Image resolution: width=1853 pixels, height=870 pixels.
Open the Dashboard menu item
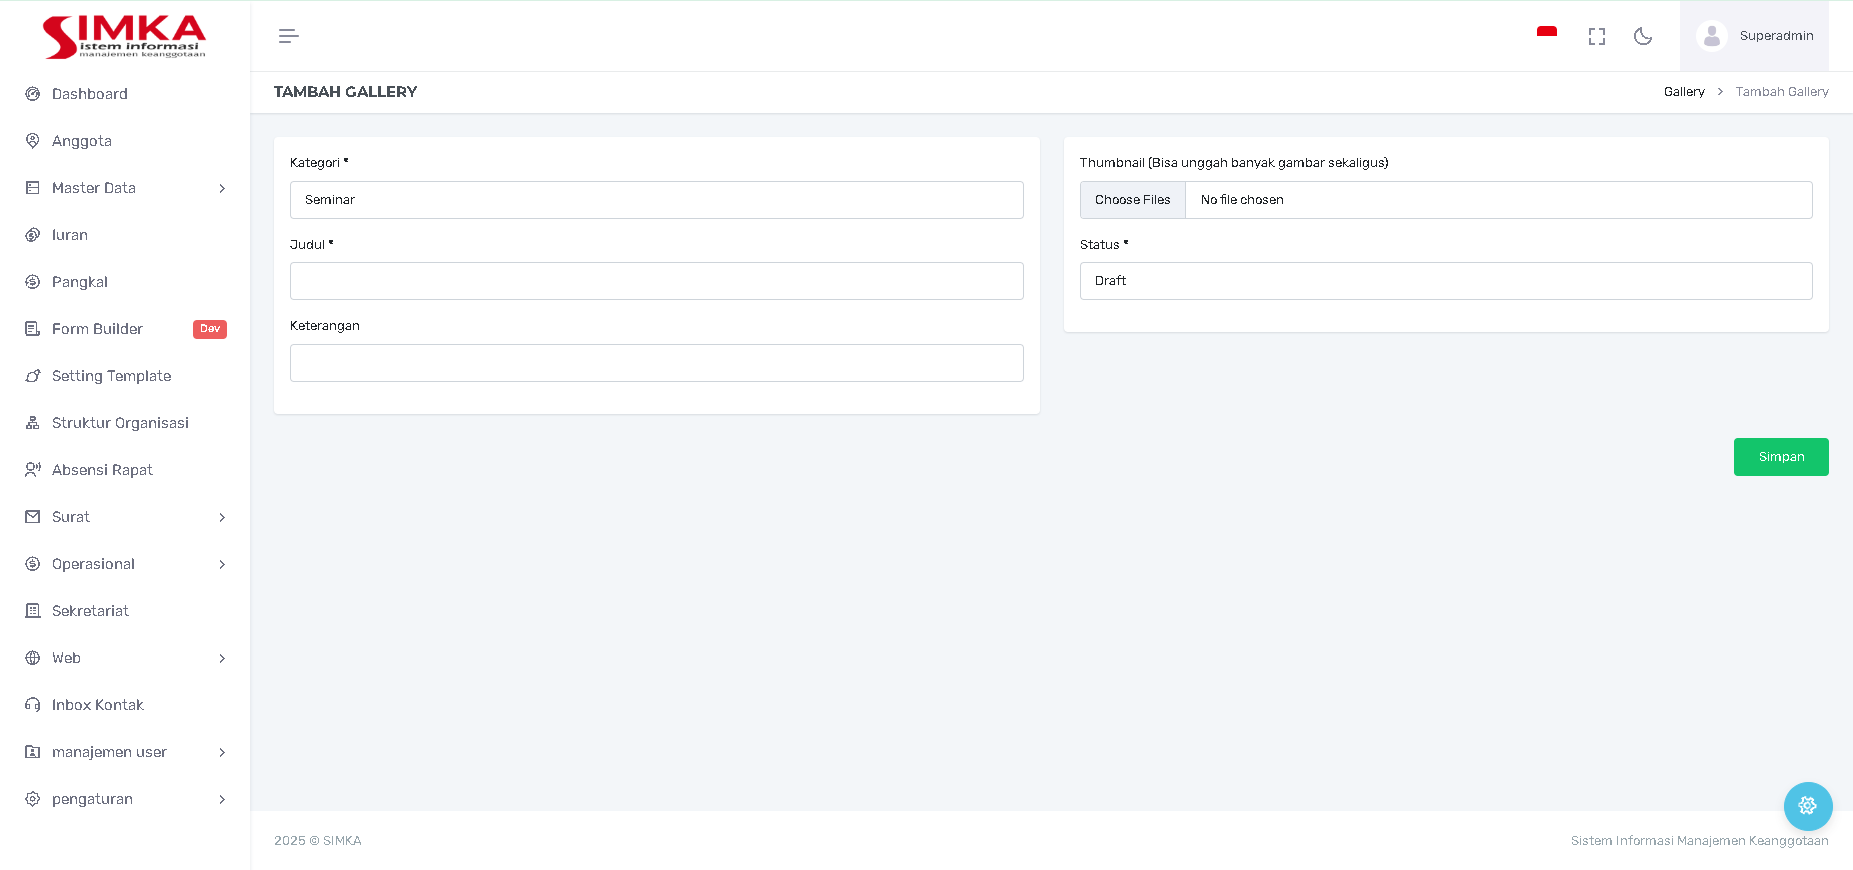(90, 94)
